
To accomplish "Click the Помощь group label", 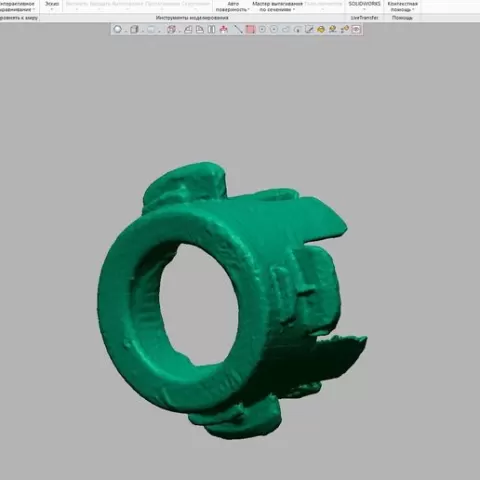I will 402,18.
